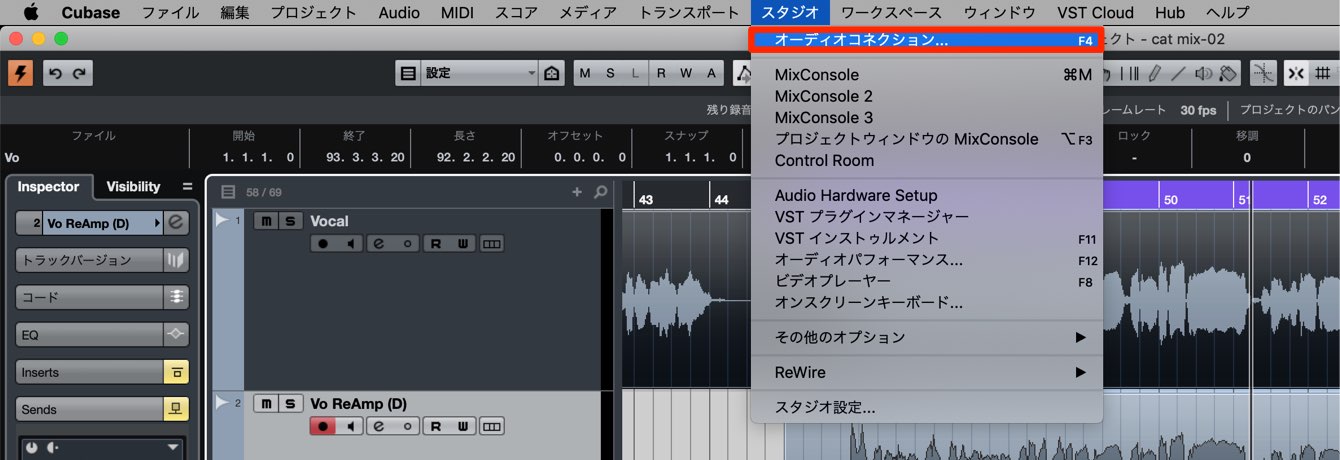Expand the トラックバージョン Inspector section
The width and height of the screenshot is (1340, 460).
(89, 260)
